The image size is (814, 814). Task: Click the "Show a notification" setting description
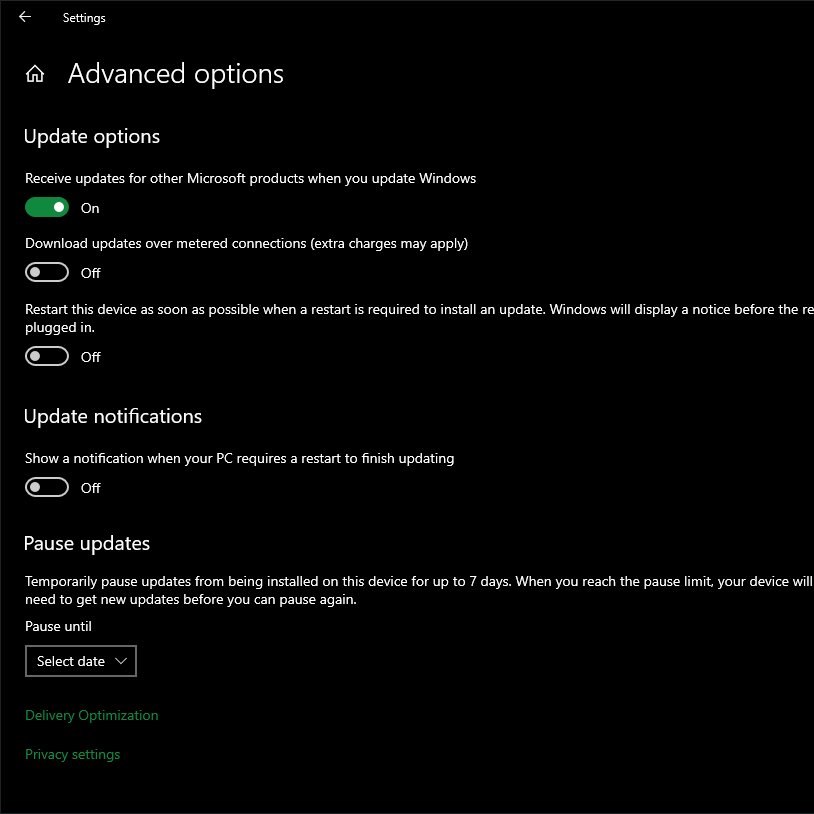[x=239, y=458]
